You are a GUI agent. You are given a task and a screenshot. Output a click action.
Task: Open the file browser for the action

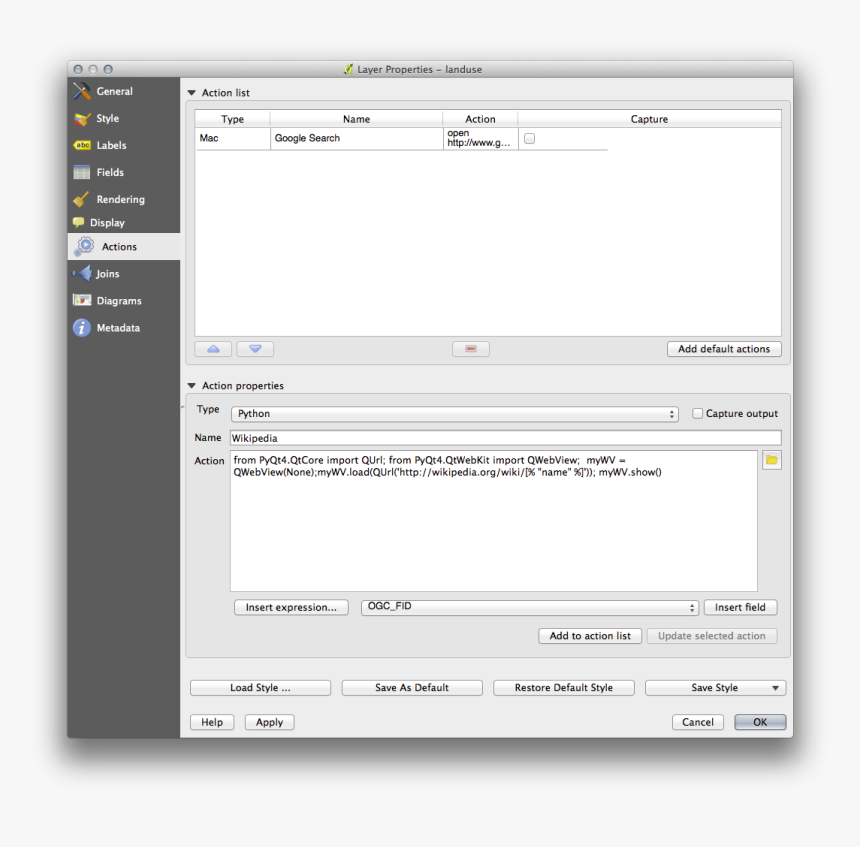tap(770, 459)
